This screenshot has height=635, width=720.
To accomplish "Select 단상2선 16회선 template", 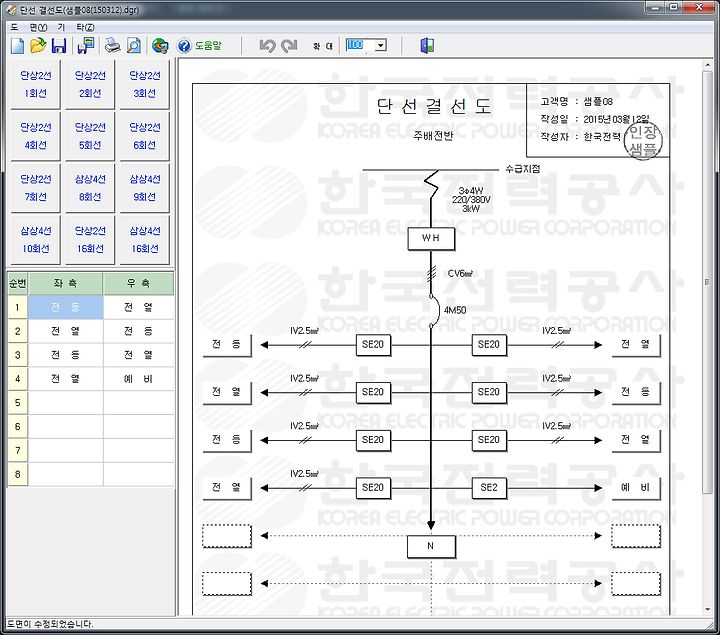I will point(90,240).
